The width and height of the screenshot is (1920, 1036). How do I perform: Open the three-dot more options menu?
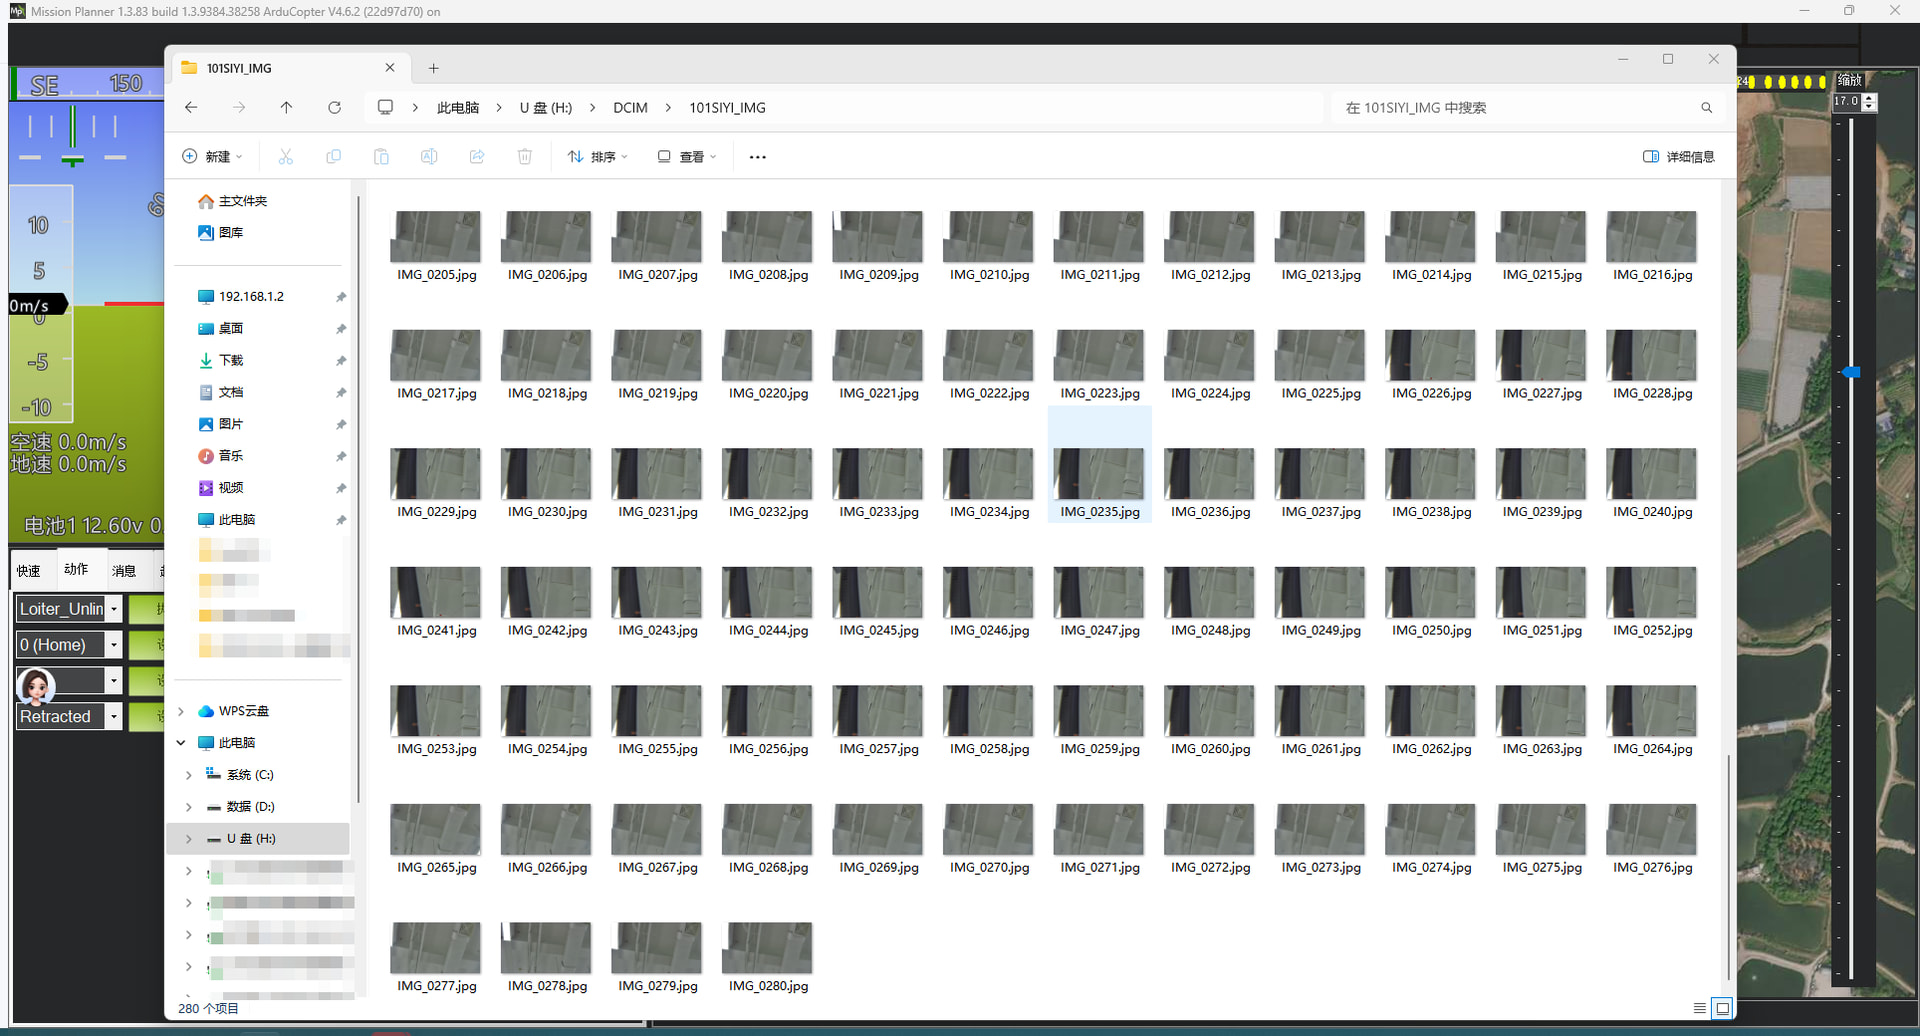pos(757,157)
